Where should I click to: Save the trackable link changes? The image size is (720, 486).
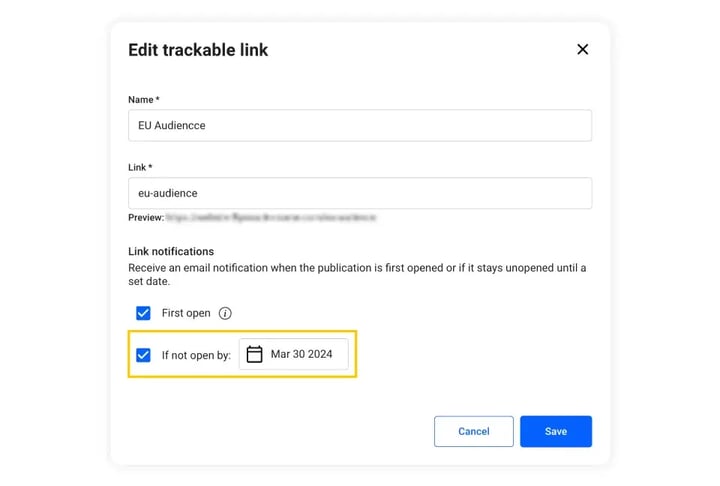[x=556, y=431]
